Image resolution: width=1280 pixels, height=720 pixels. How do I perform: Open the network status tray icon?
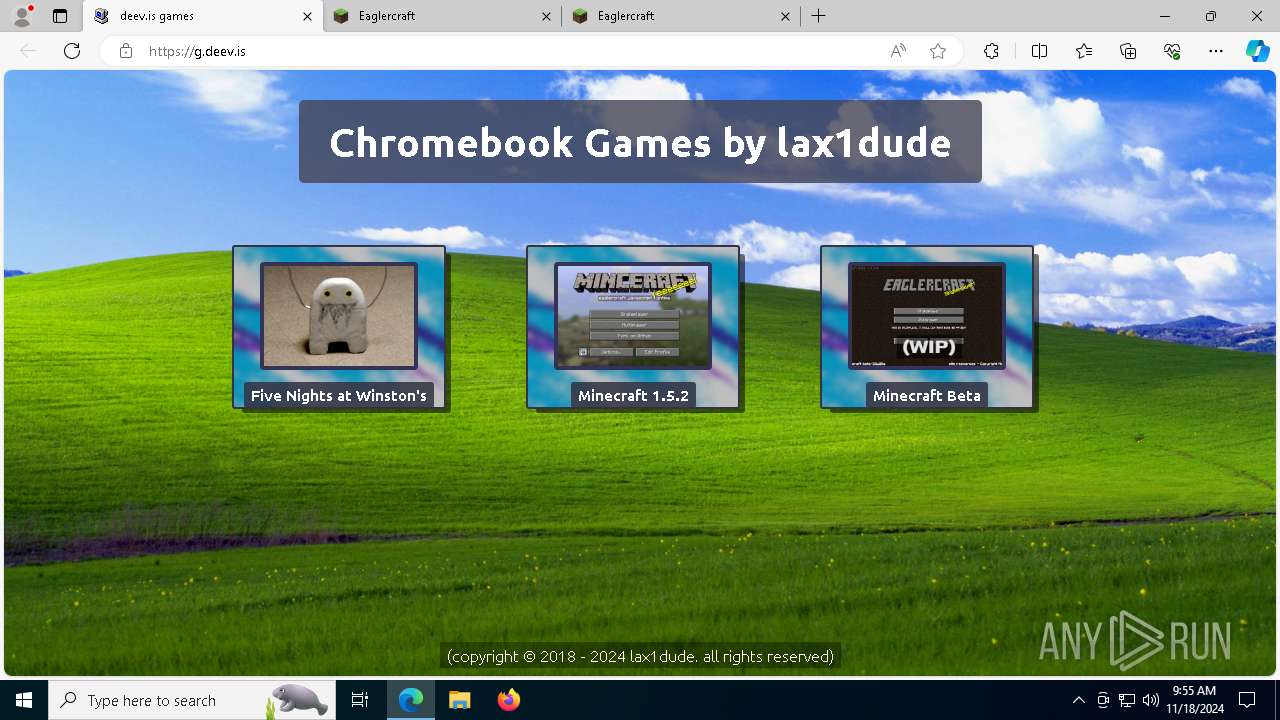click(x=1127, y=700)
